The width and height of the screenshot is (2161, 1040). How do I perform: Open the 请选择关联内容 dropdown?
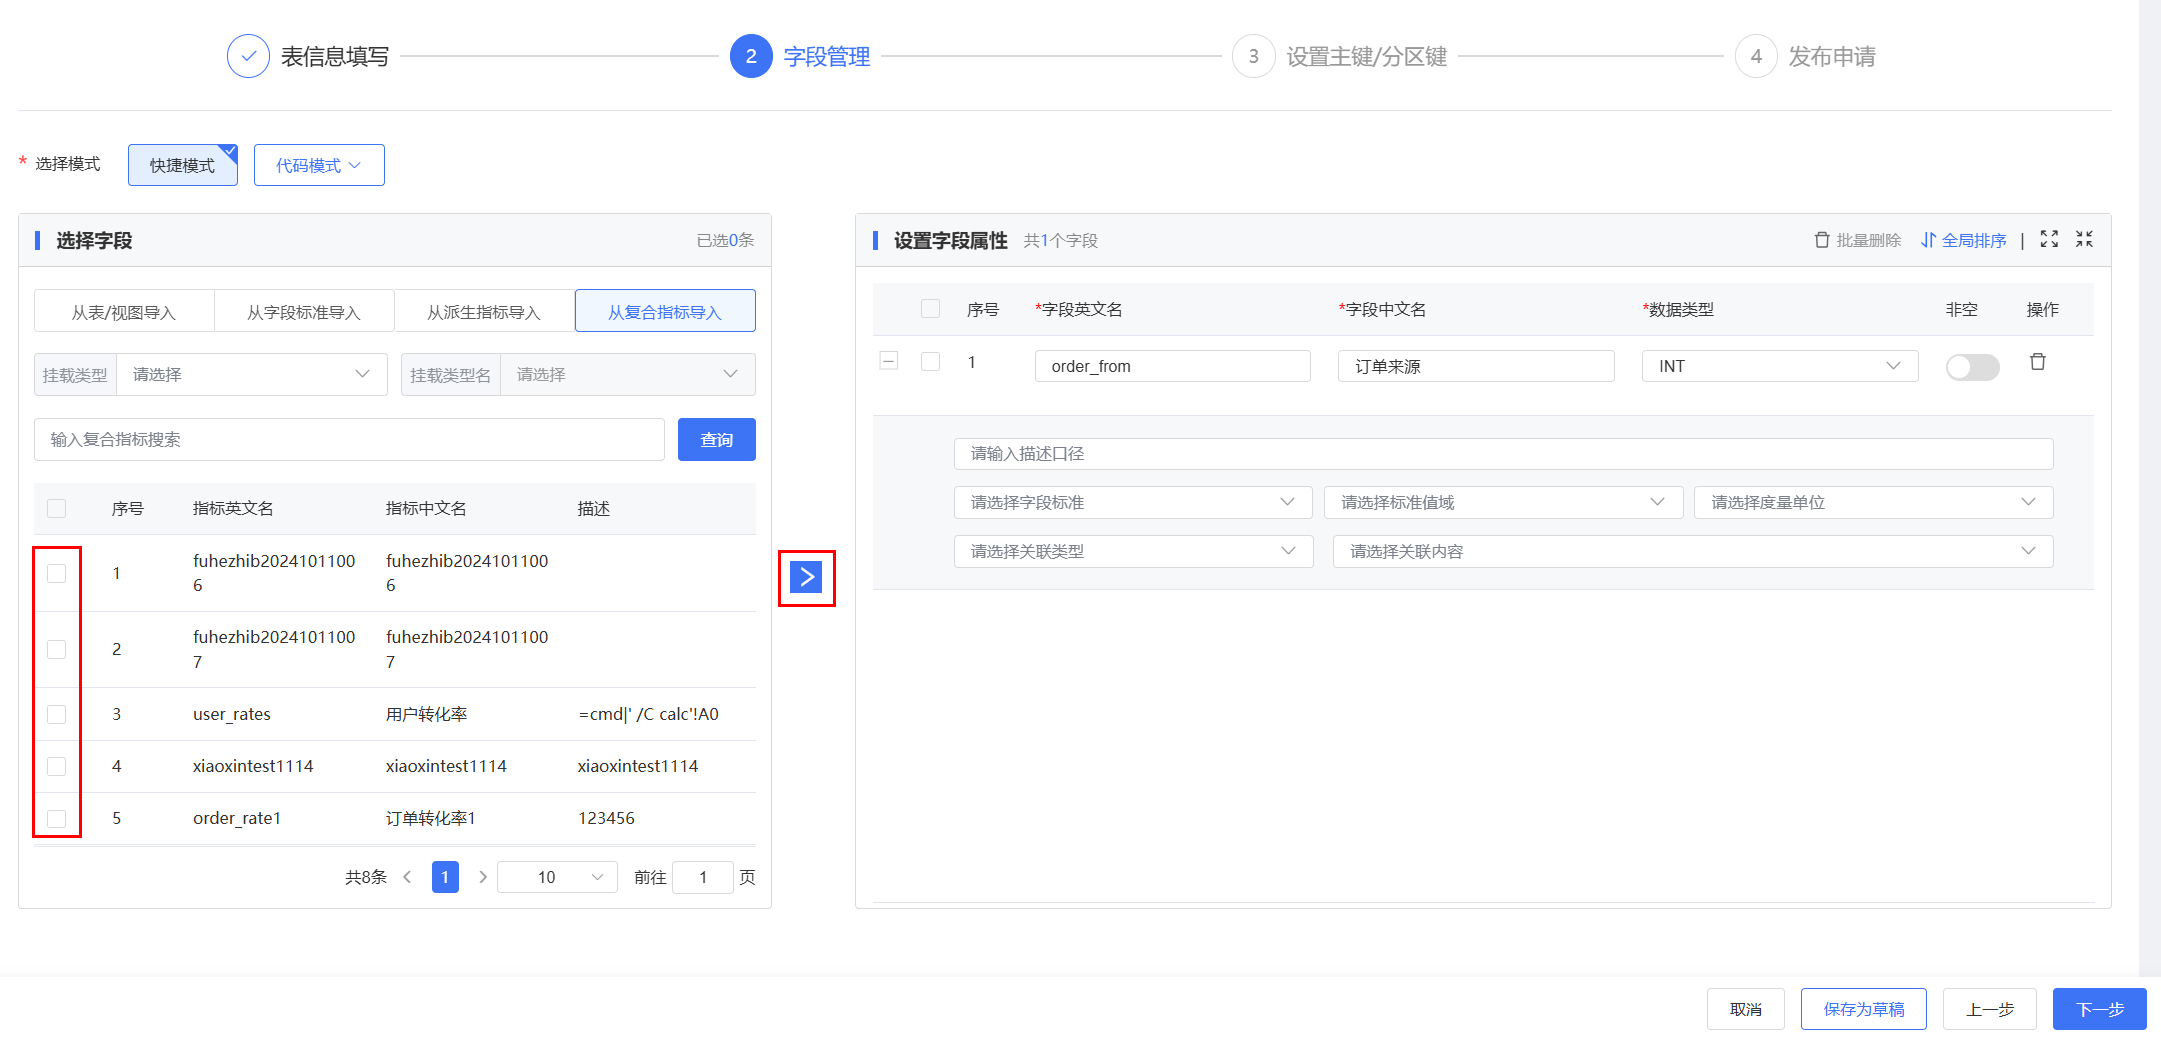(x=1693, y=551)
